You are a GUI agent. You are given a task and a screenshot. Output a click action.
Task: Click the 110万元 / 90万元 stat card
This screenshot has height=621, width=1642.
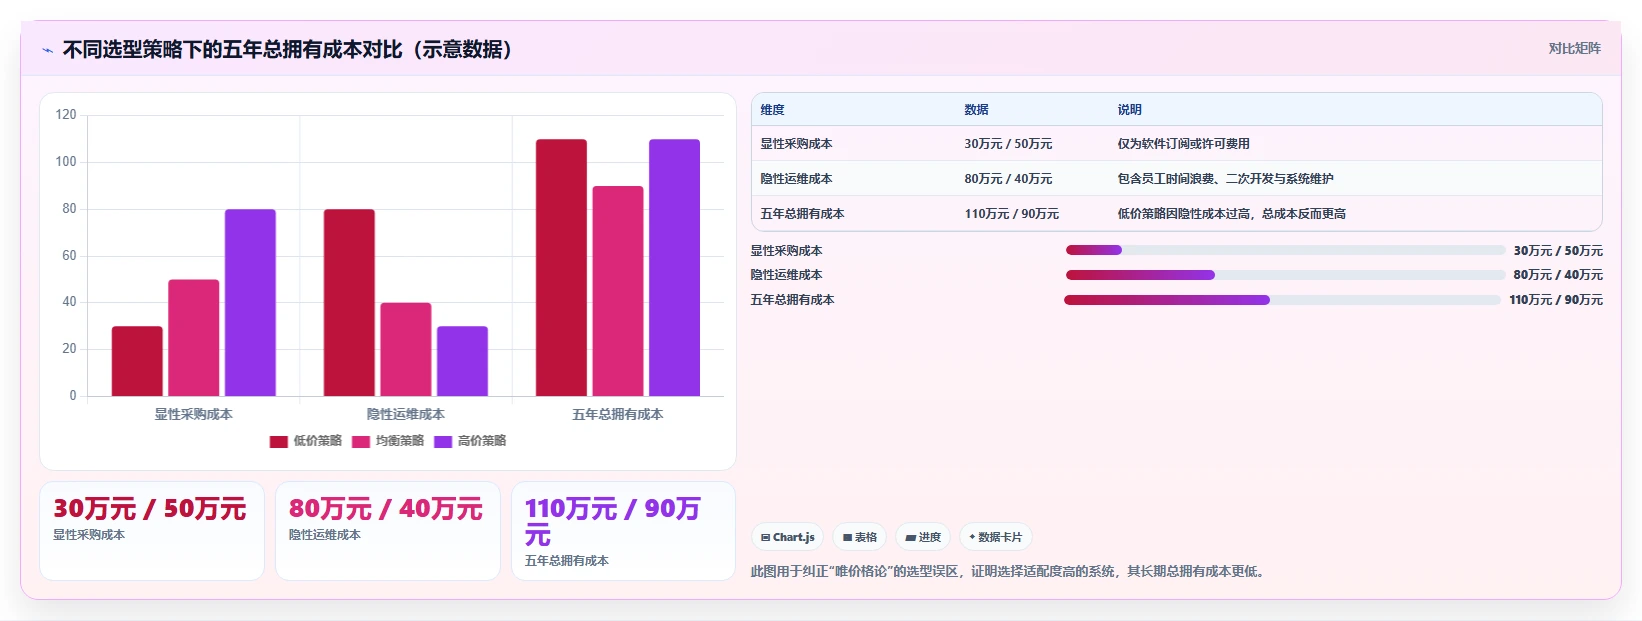click(624, 531)
